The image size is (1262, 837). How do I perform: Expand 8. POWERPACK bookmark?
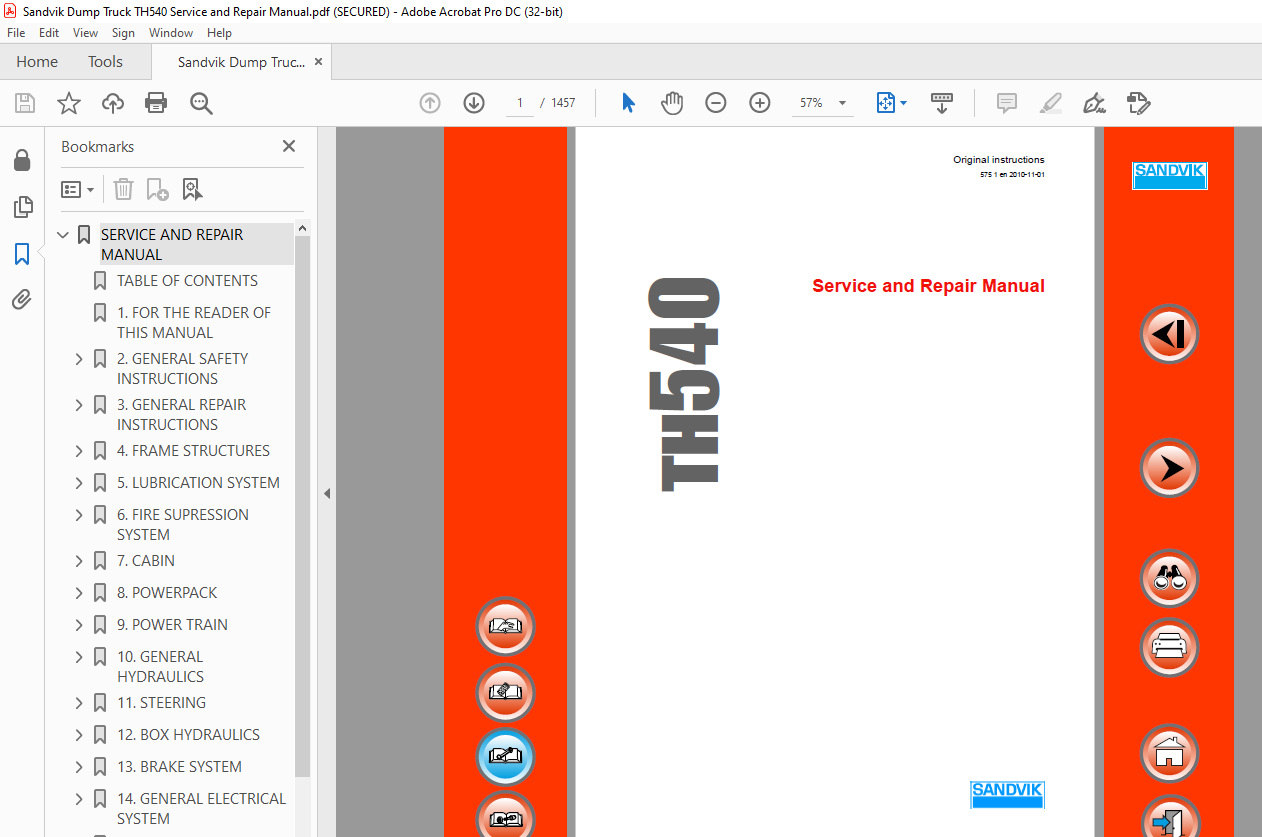79,592
